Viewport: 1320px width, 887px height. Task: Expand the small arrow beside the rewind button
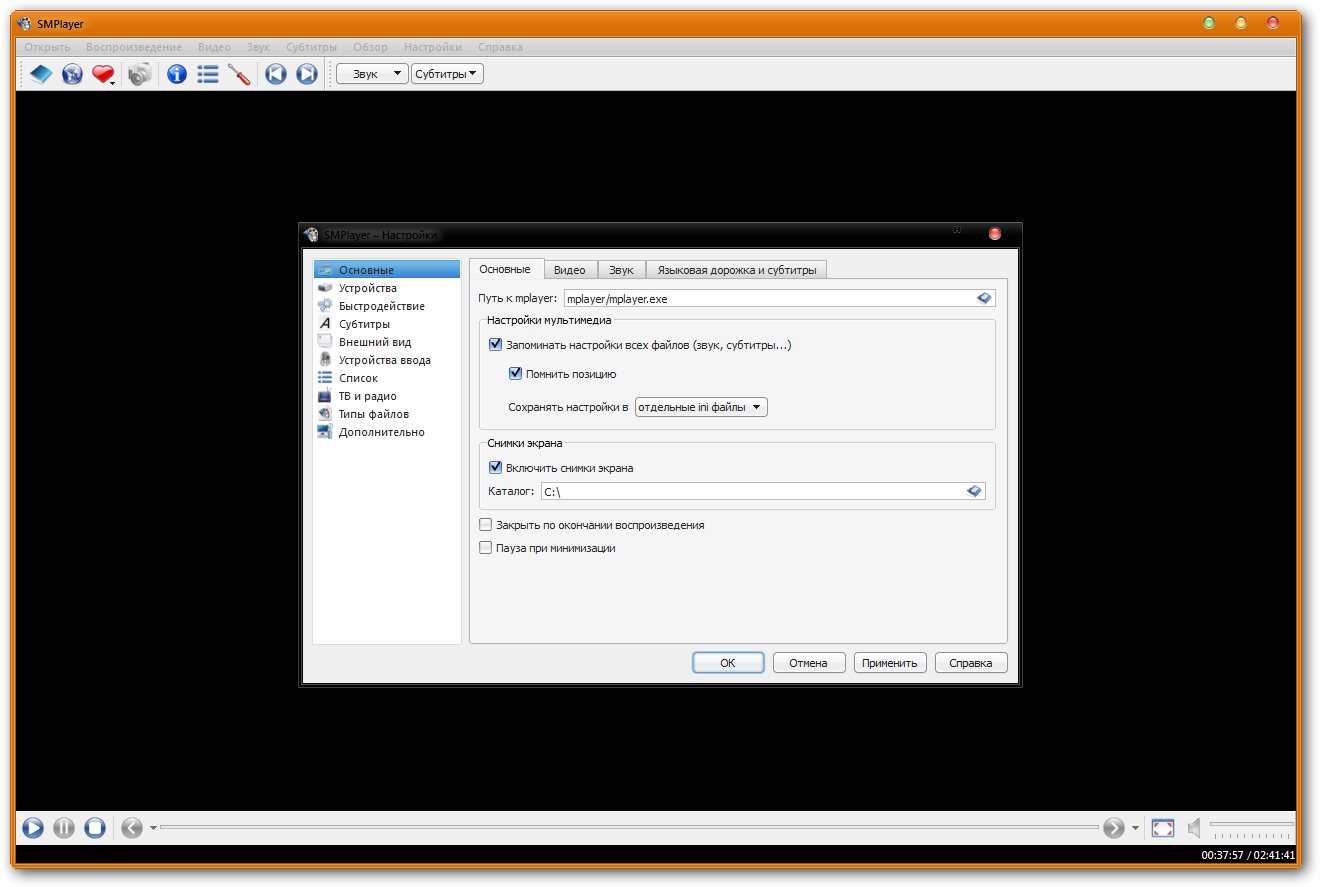tap(153, 828)
